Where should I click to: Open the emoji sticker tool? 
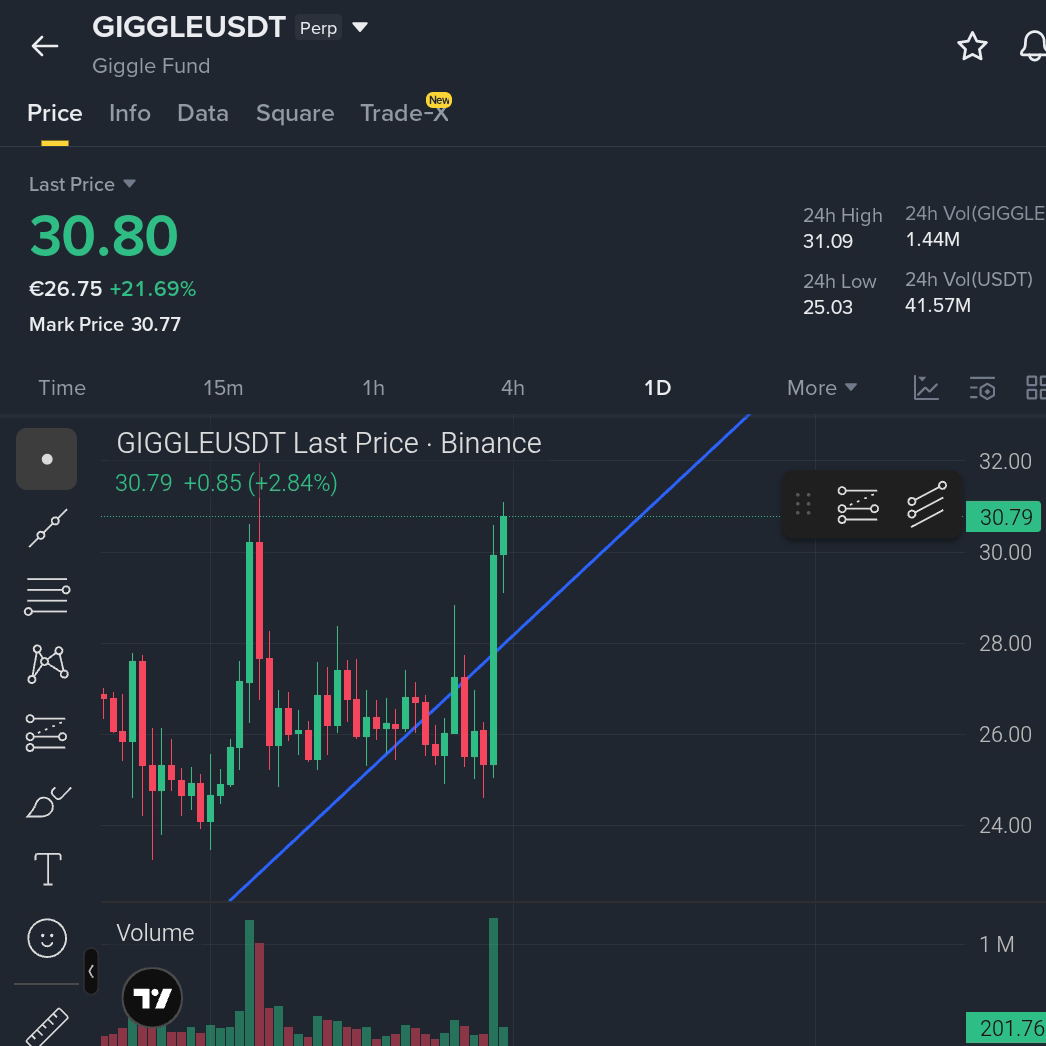point(47,938)
